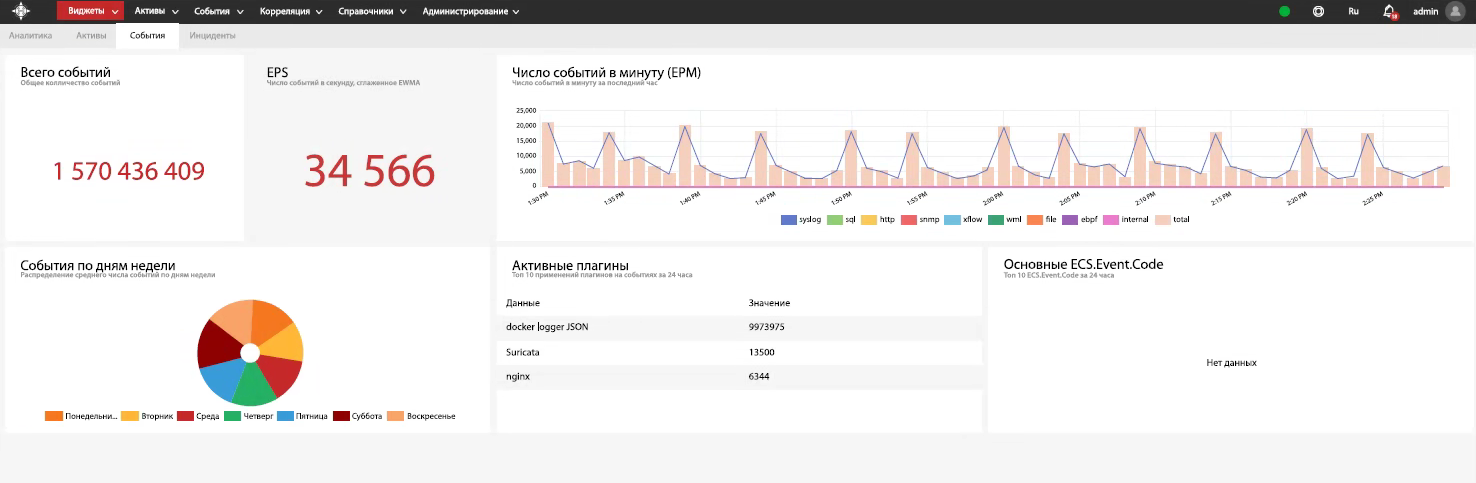The height and width of the screenshot is (483, 1476).
Task: Toggle the total series in the EPM legend
Action: click(x=1172, y=219)
